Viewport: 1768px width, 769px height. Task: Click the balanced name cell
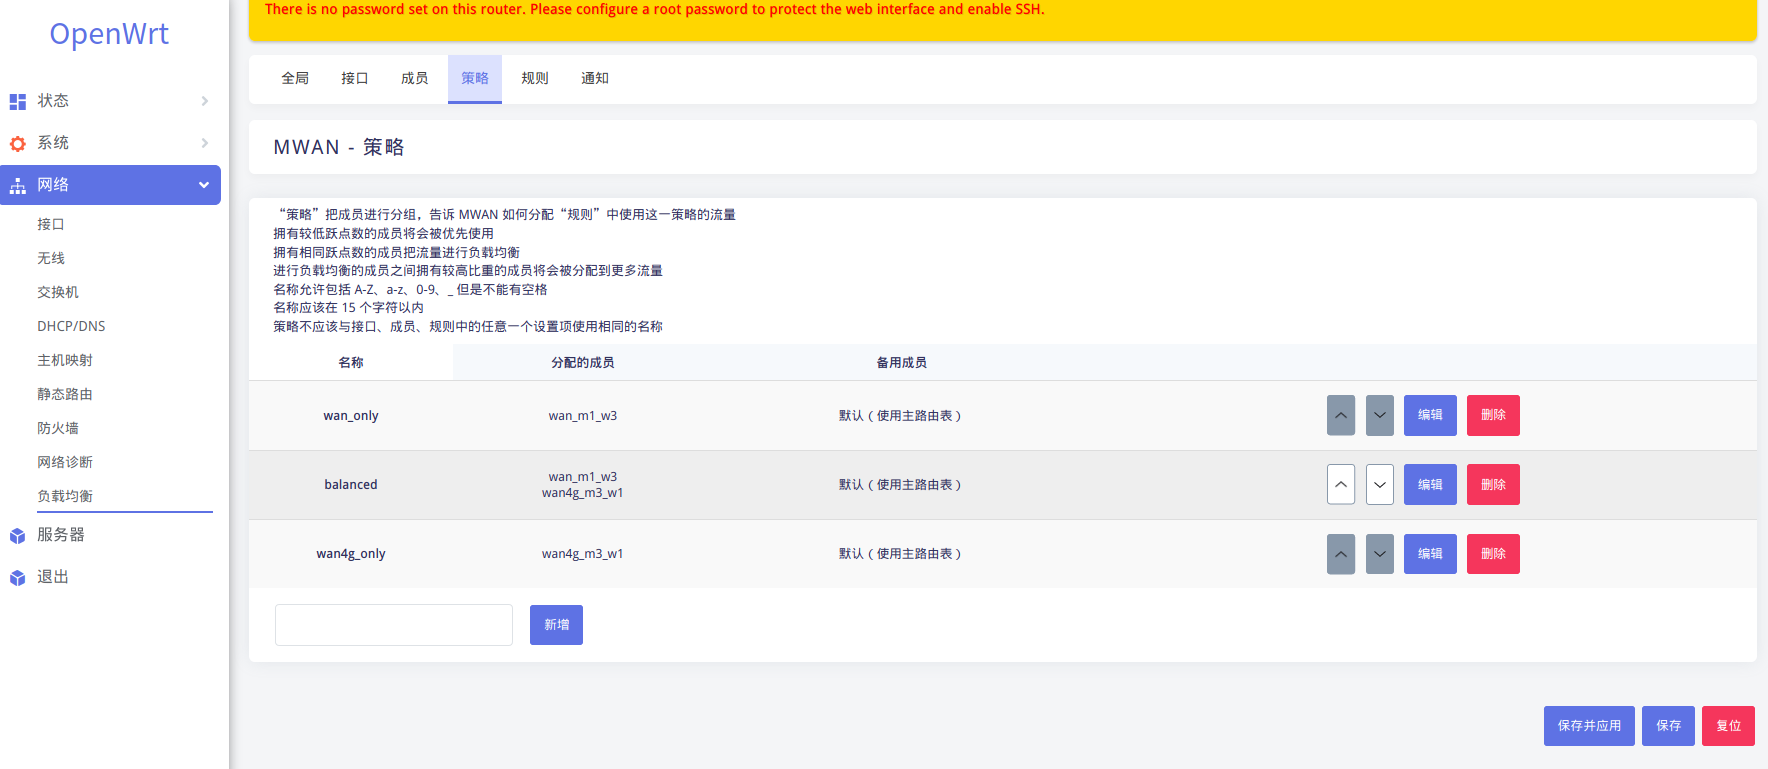coord(351,485)
